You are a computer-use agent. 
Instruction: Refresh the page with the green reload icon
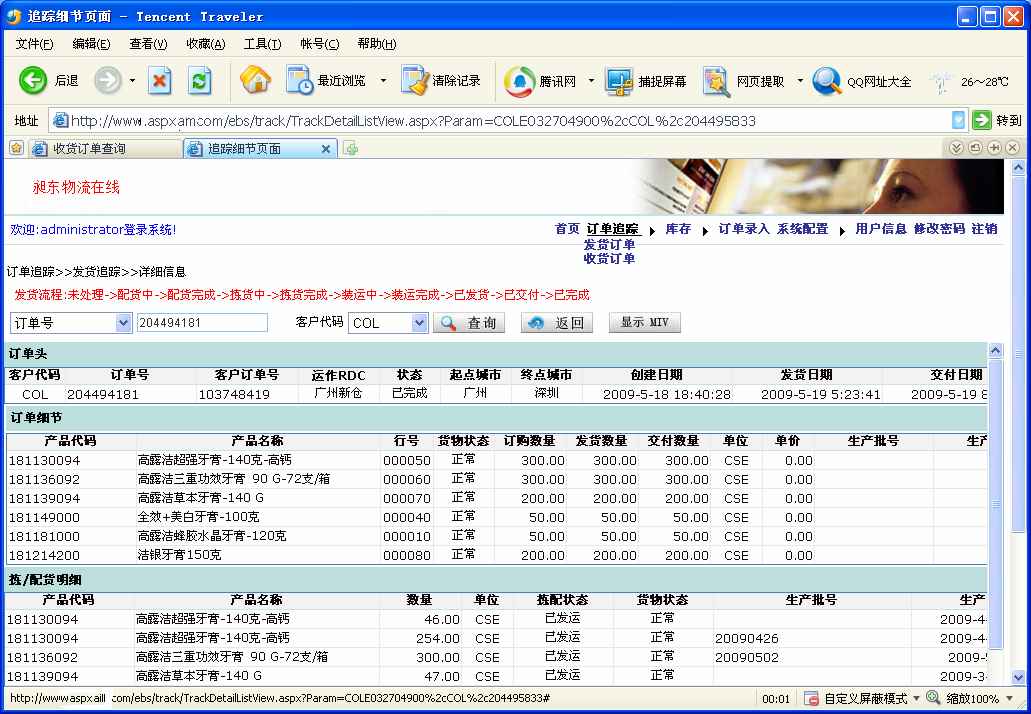[200, 81]
